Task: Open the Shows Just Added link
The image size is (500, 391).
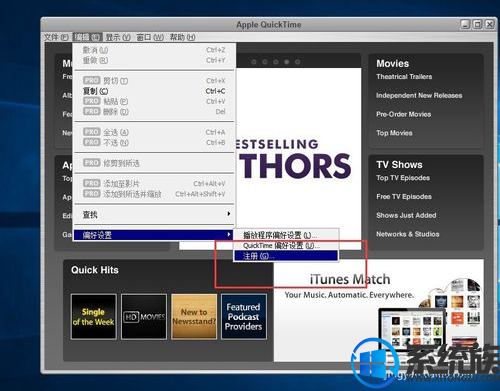Action: tap(406, 215)
